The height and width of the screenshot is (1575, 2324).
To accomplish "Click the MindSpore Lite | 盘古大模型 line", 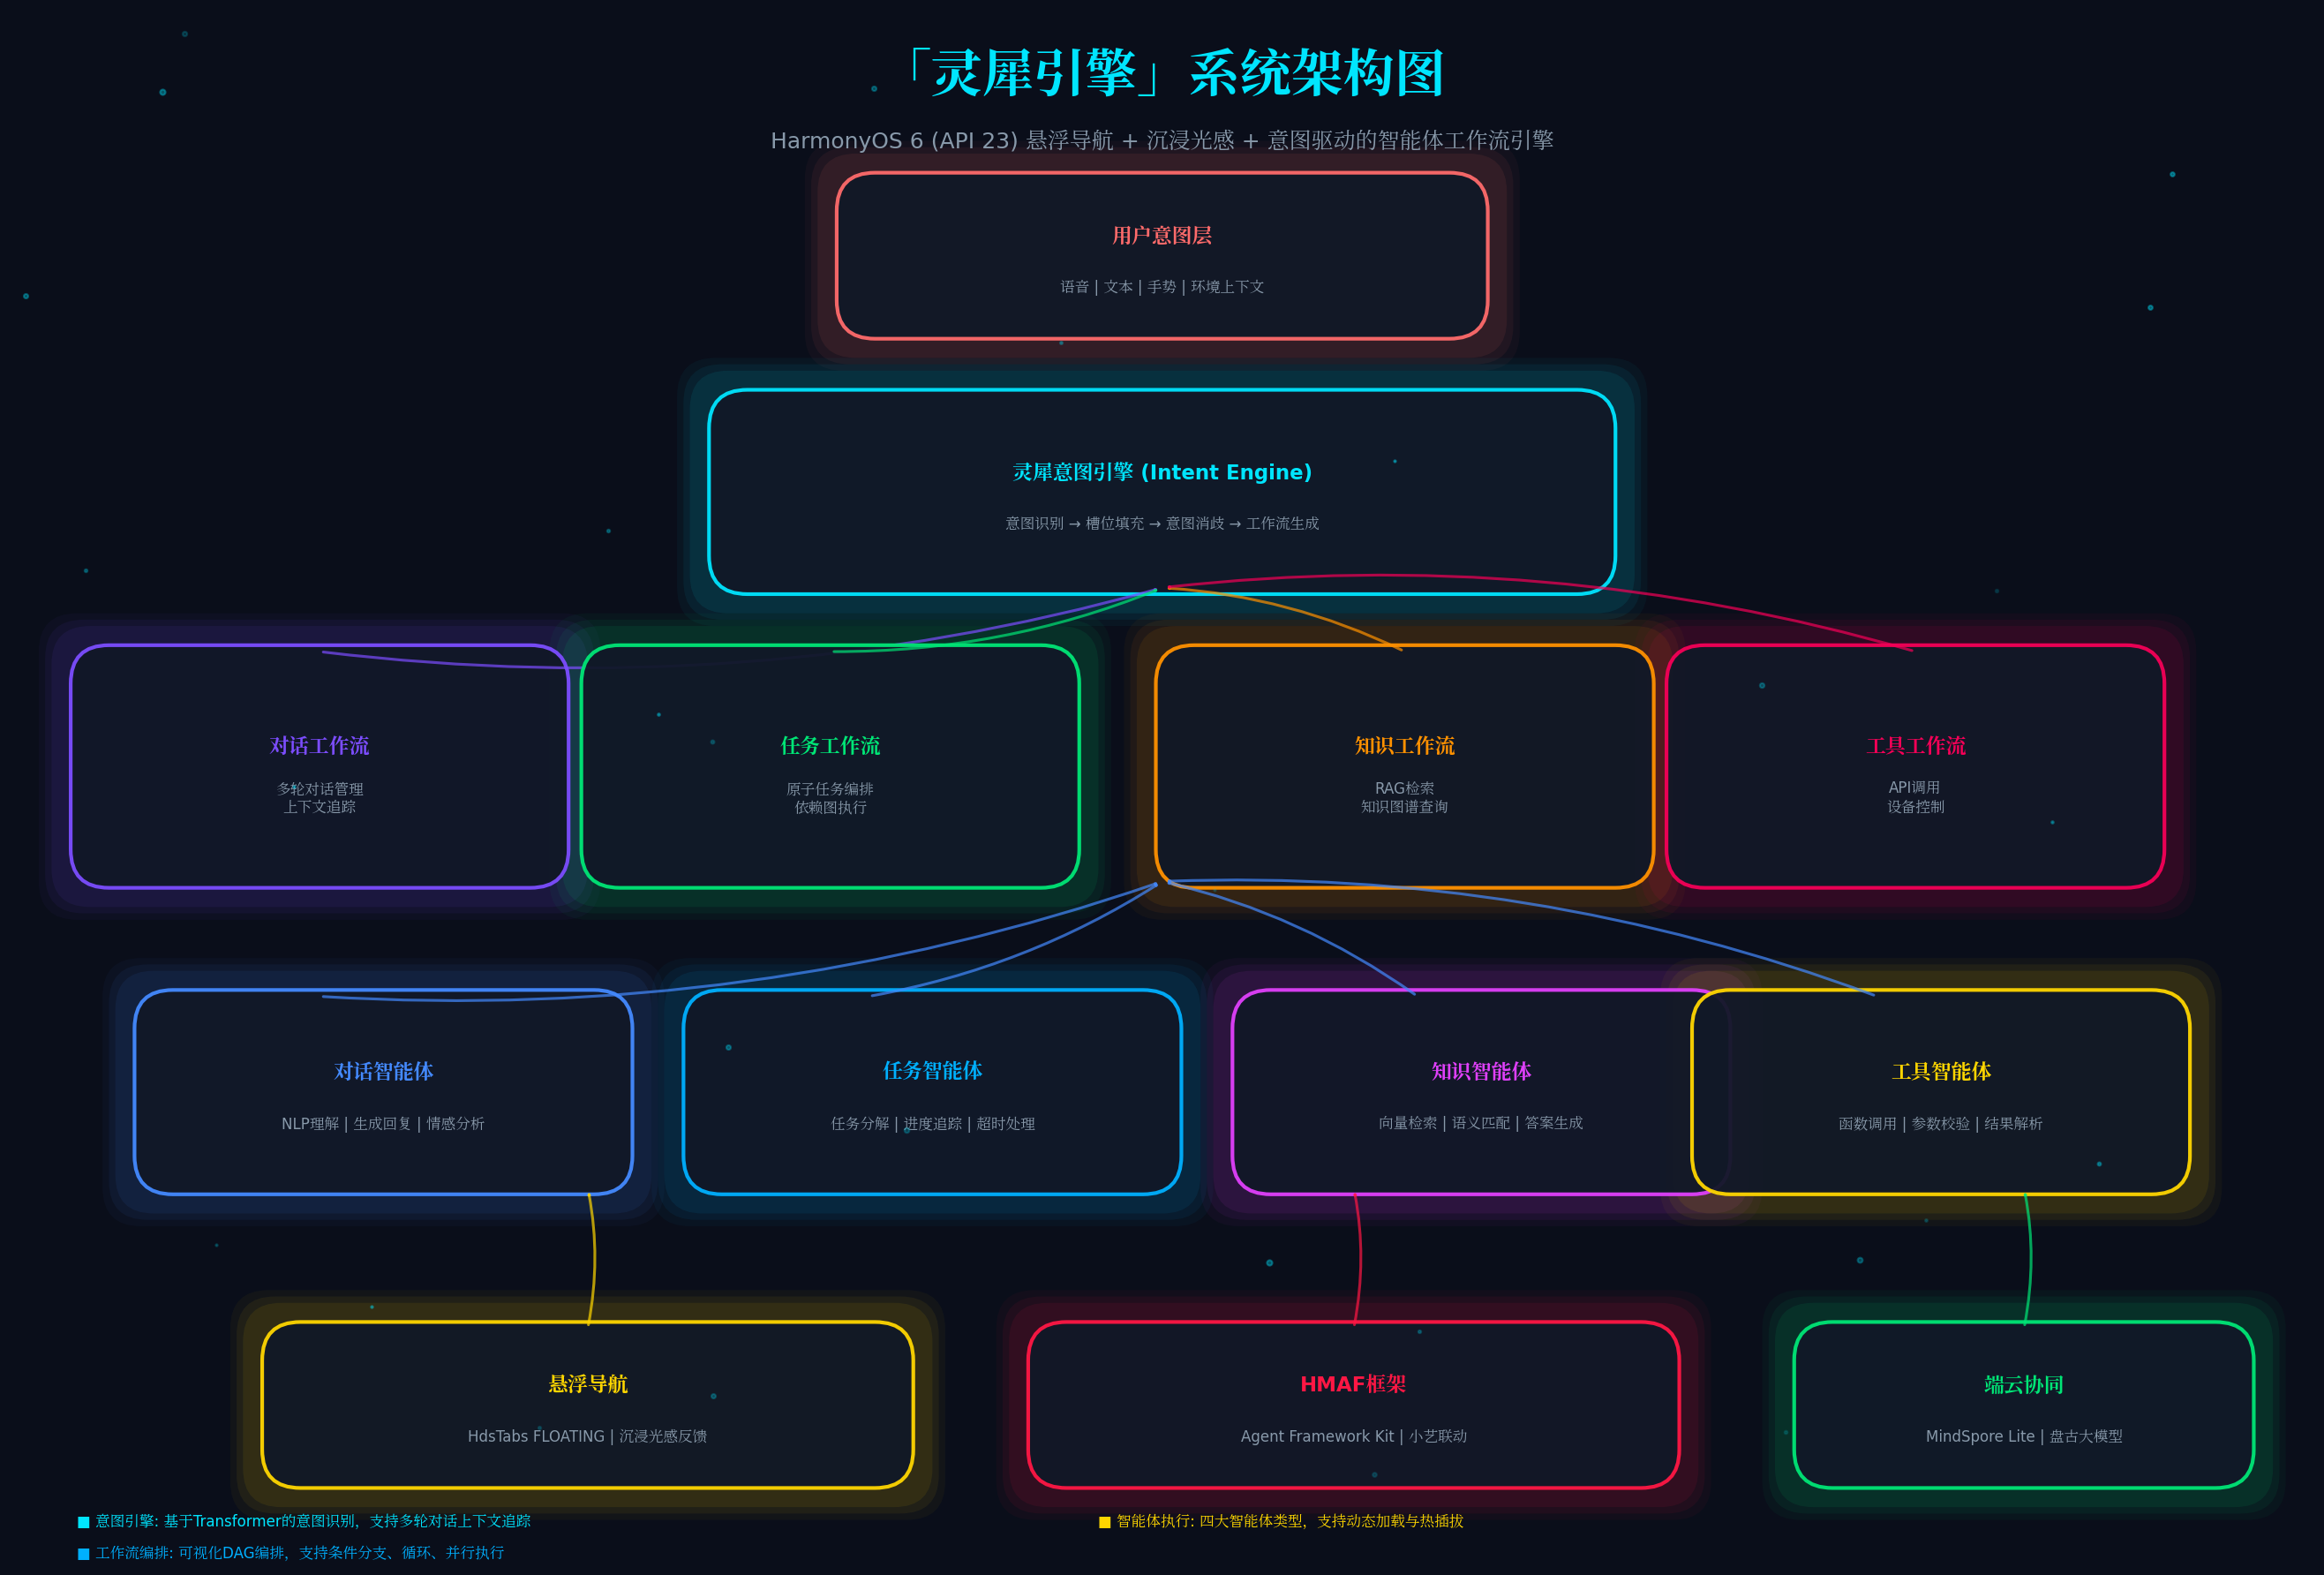I will (2024, 1436).
